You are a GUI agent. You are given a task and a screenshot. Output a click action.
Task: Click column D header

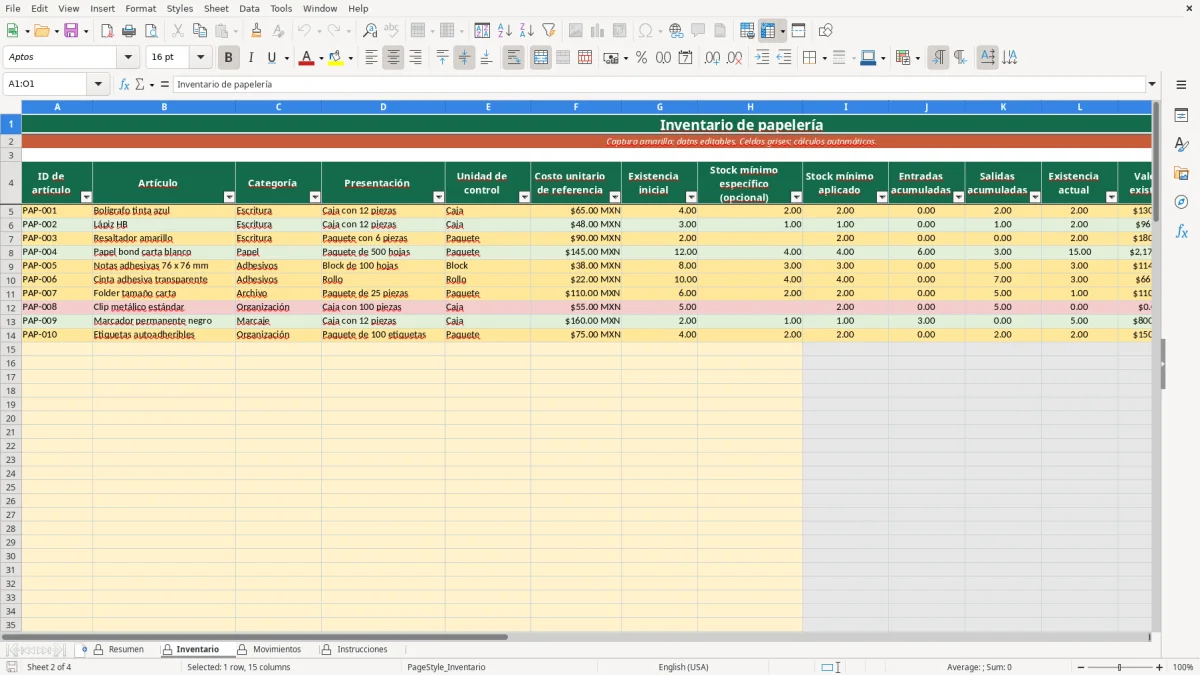(383, 106)
